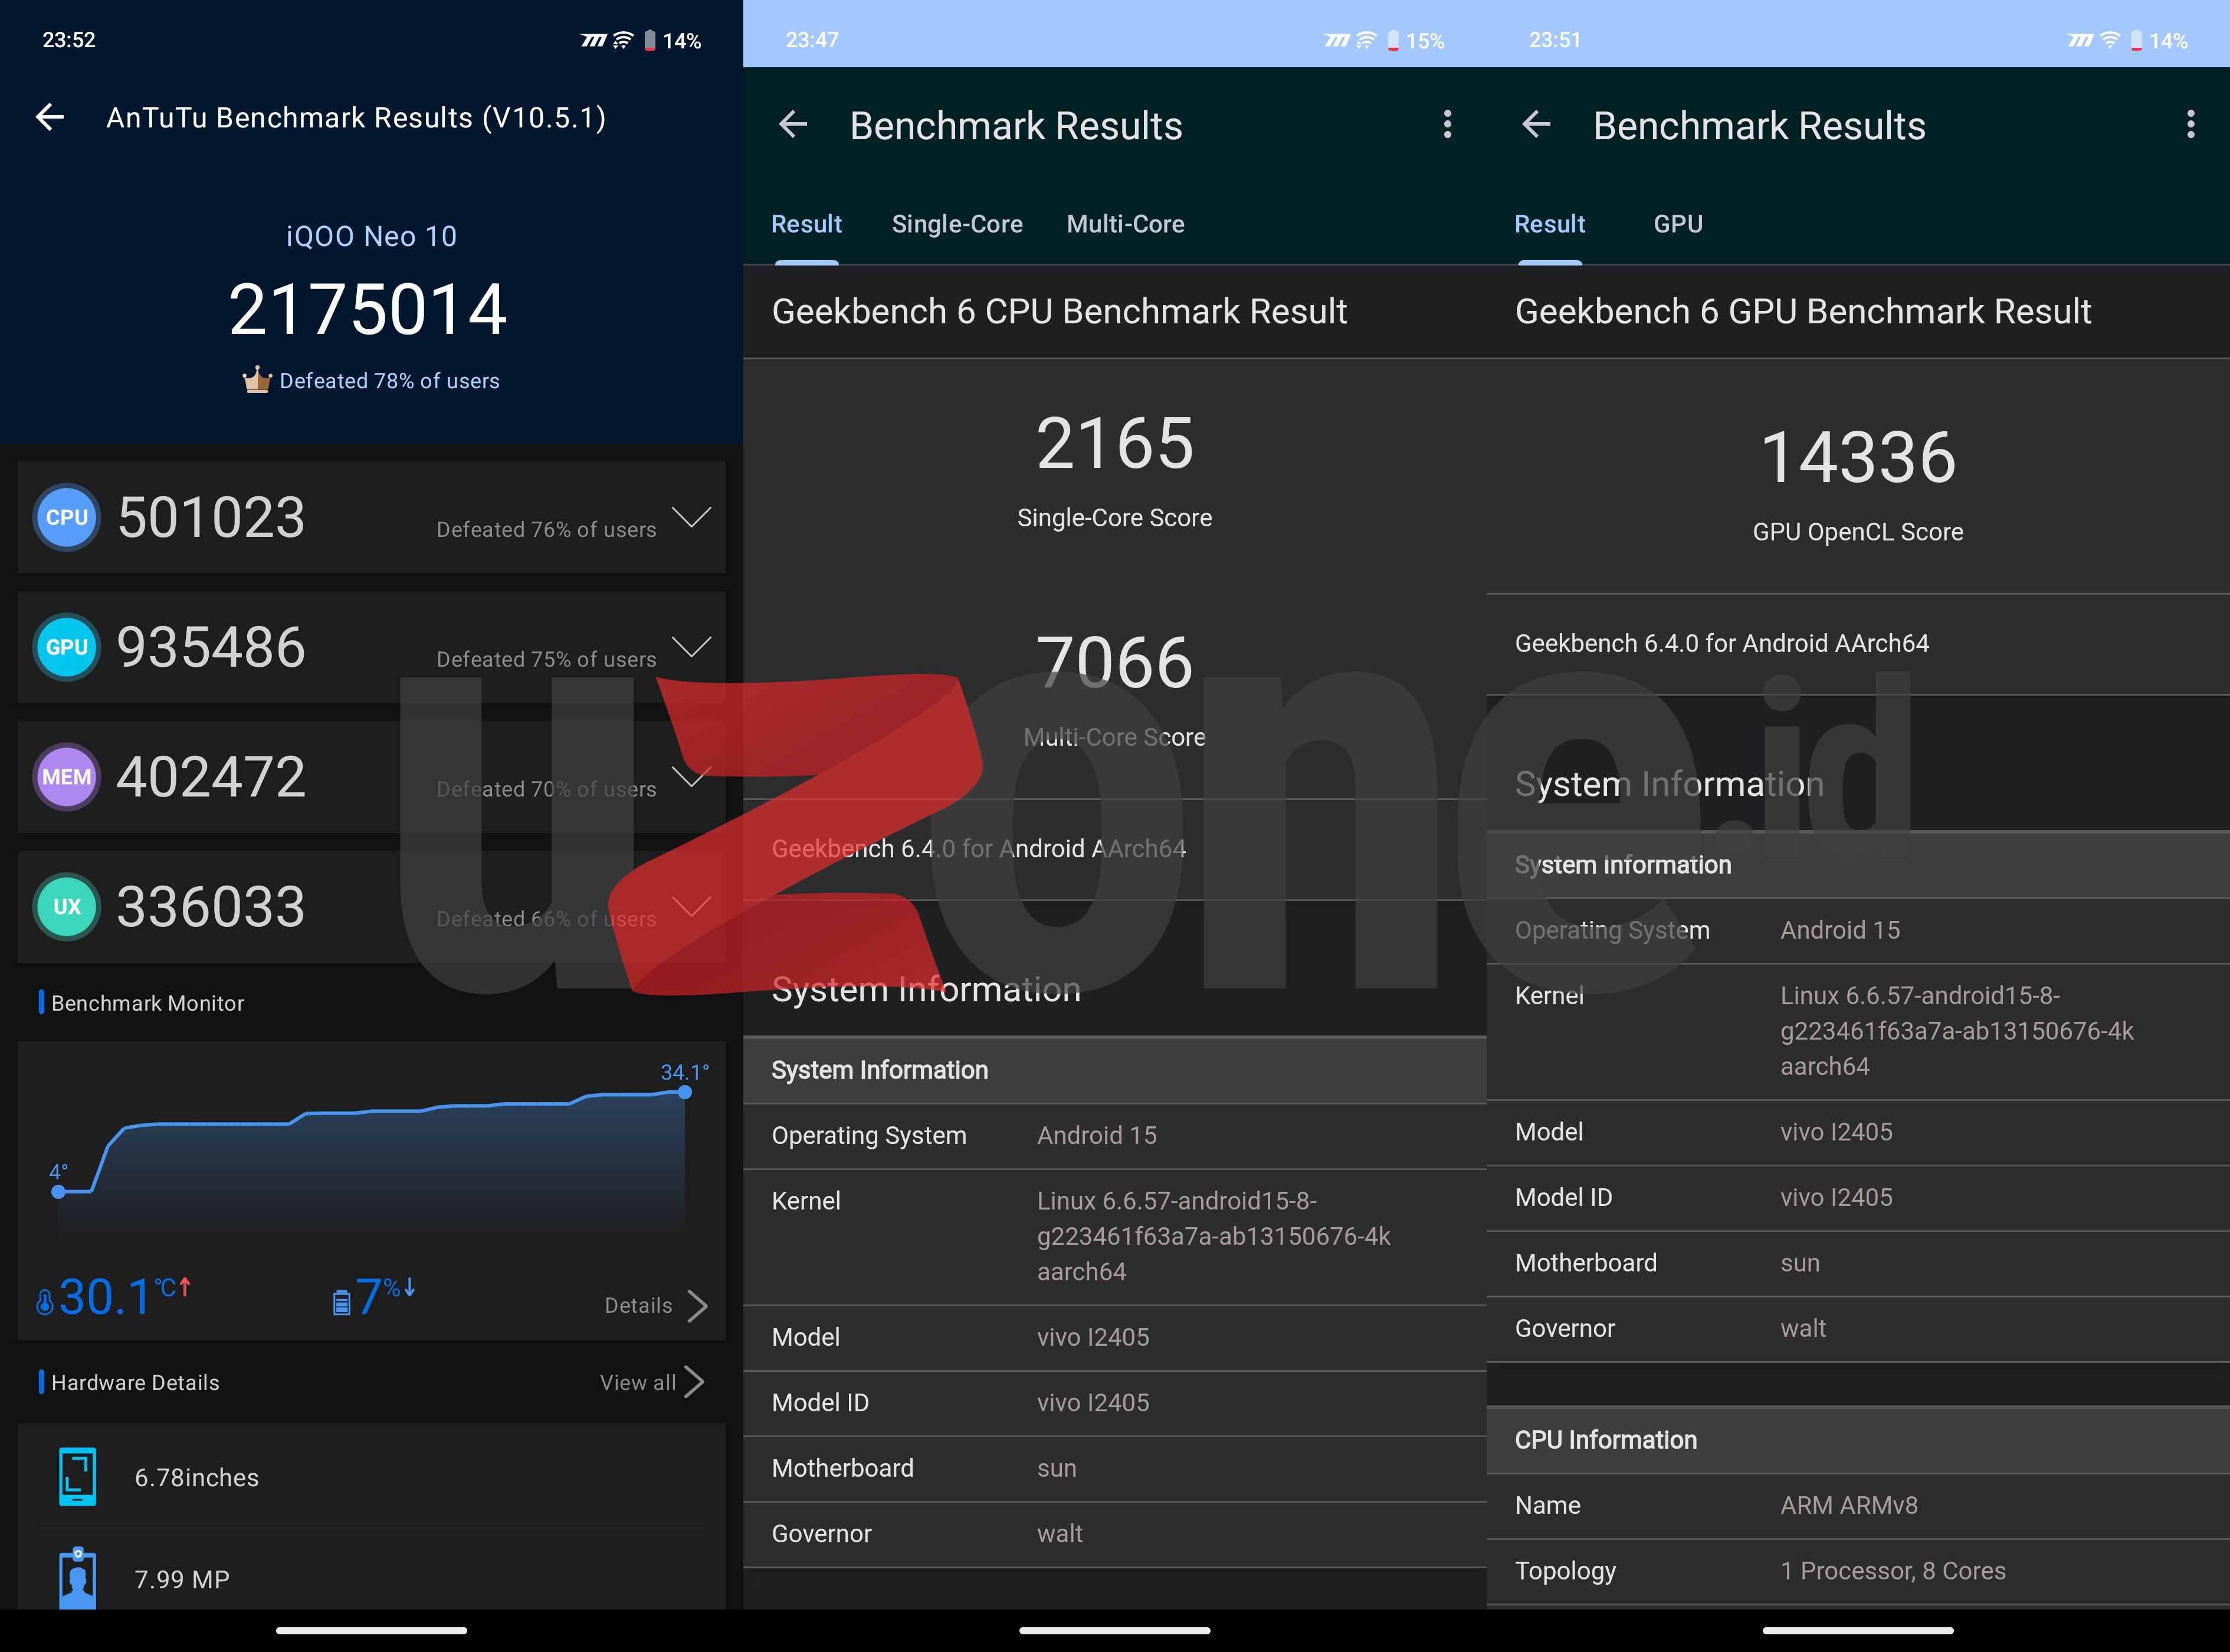Select Result tab in CPU benchmark screen

[x=806, y=224]
